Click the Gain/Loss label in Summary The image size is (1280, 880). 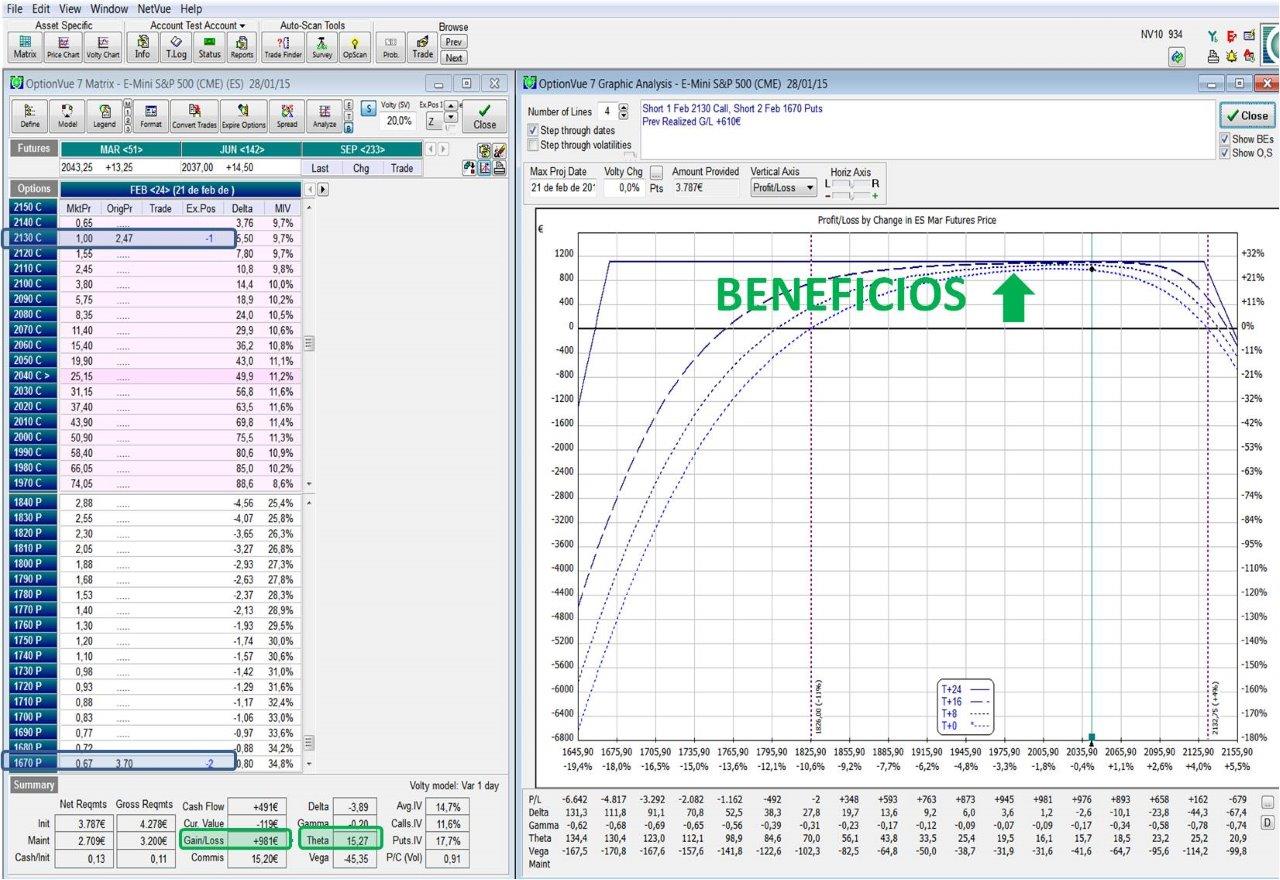(x=202, y=841)
